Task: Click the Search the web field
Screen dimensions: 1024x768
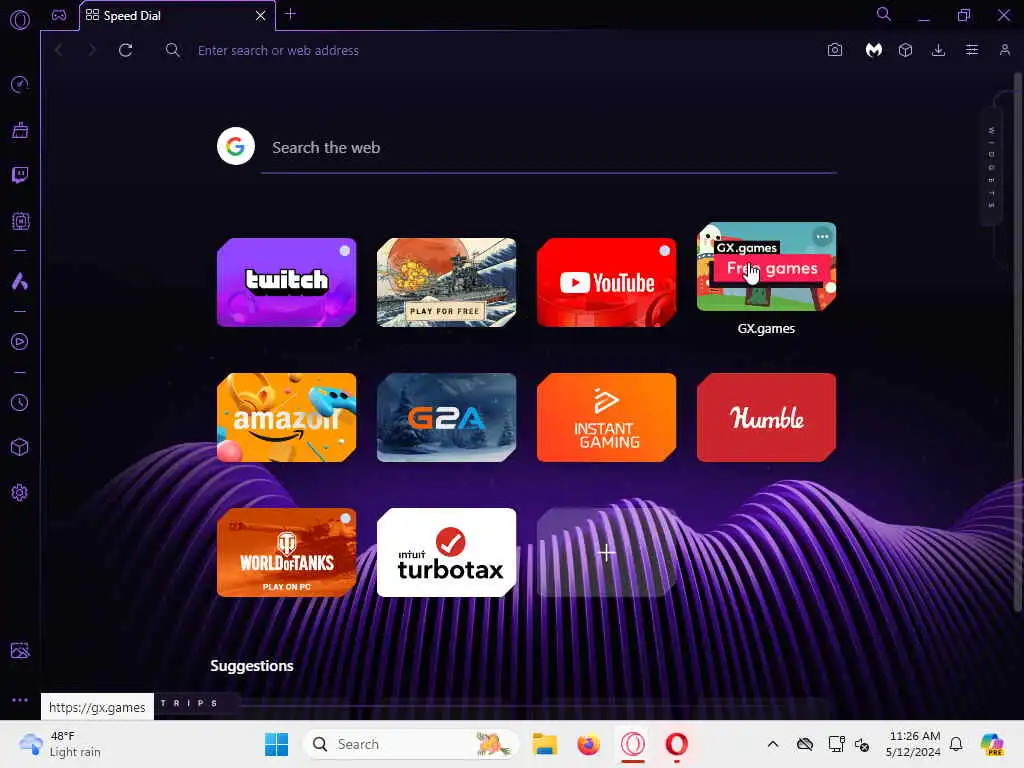Action: point(549,148)
